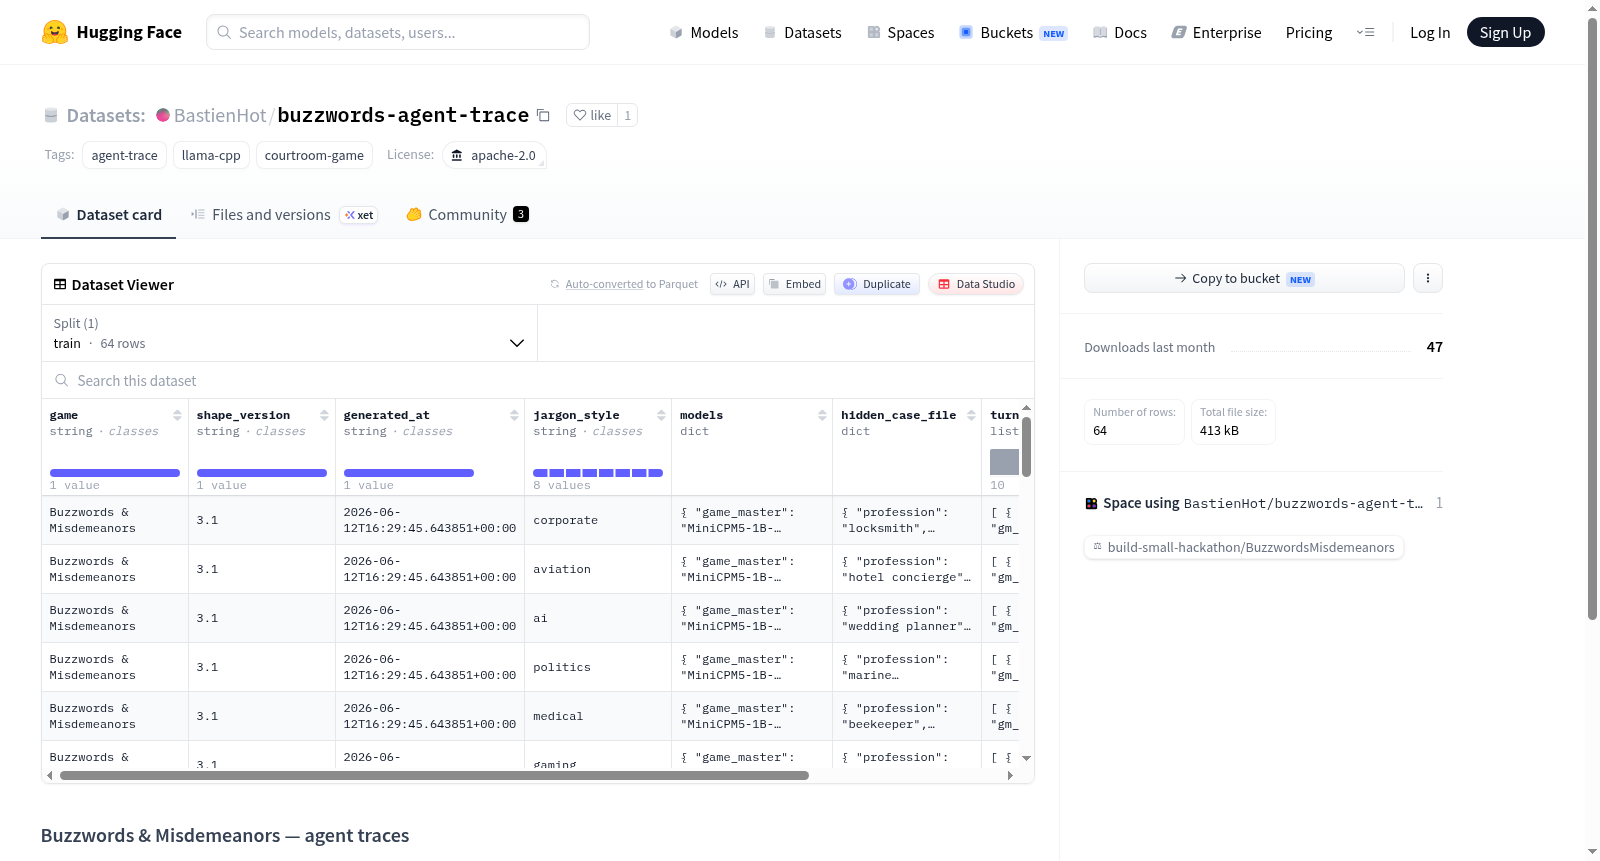Go to the Pricing page
The image size is (1600, 861).
(x=1309, y=32)
